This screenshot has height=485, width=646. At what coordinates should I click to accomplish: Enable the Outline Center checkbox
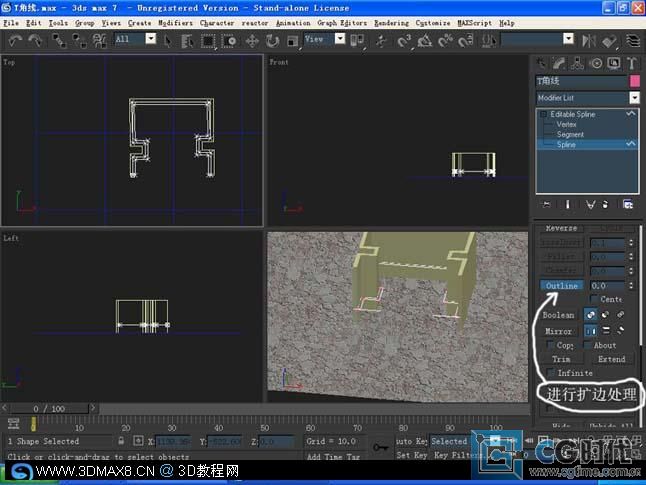click(x=594, y=299)
